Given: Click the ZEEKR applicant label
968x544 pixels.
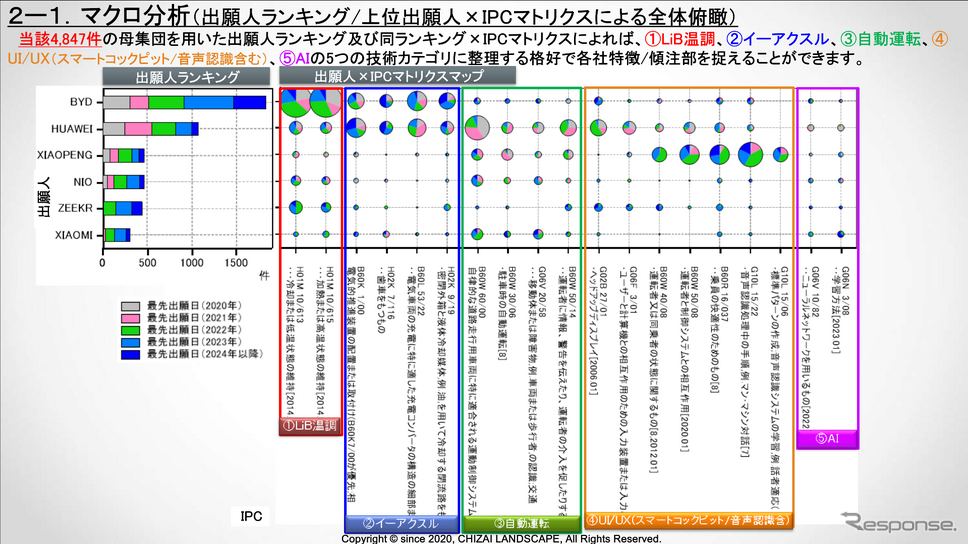Looking at the screenshot, I should [75, 208].
